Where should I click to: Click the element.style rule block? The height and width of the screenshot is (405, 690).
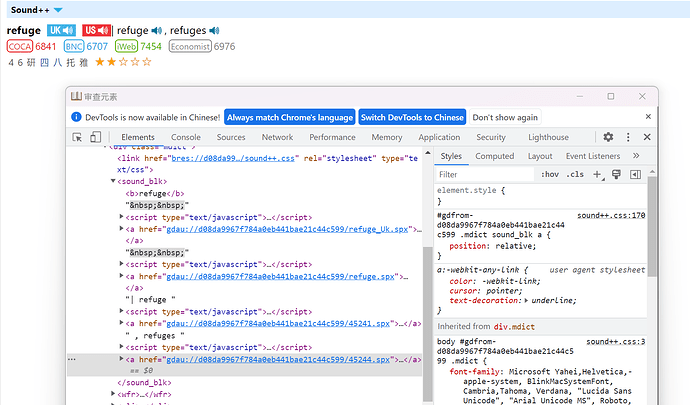(540, 195)
